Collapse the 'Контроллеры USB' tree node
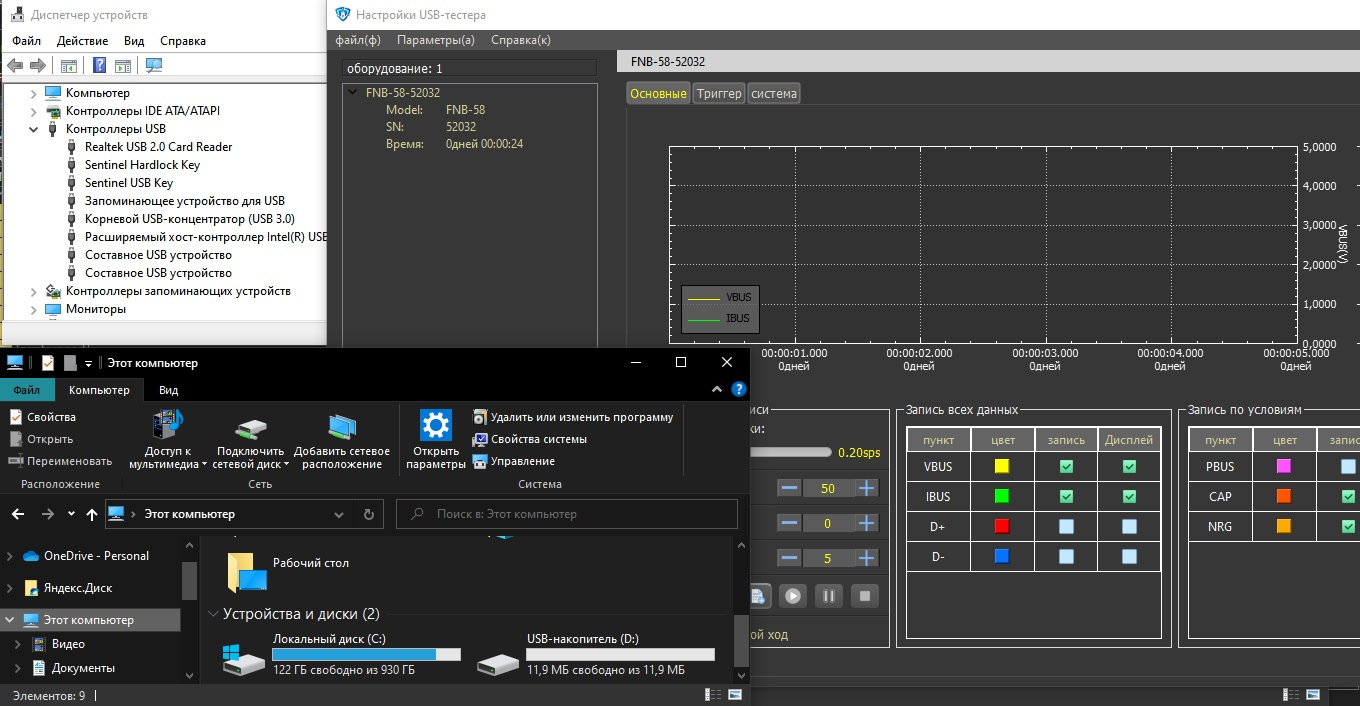 pyautogui.click(x=34, y=129)
